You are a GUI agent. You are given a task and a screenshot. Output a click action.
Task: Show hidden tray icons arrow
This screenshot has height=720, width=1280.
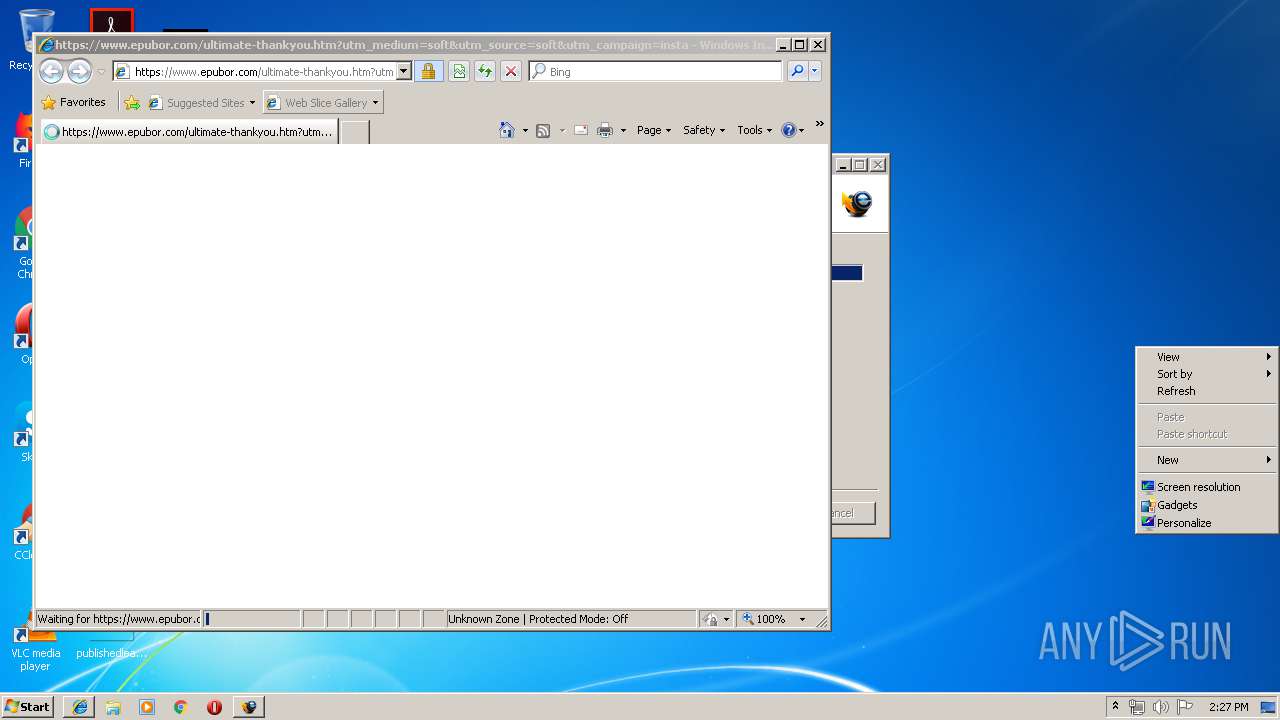point(1115,707)
